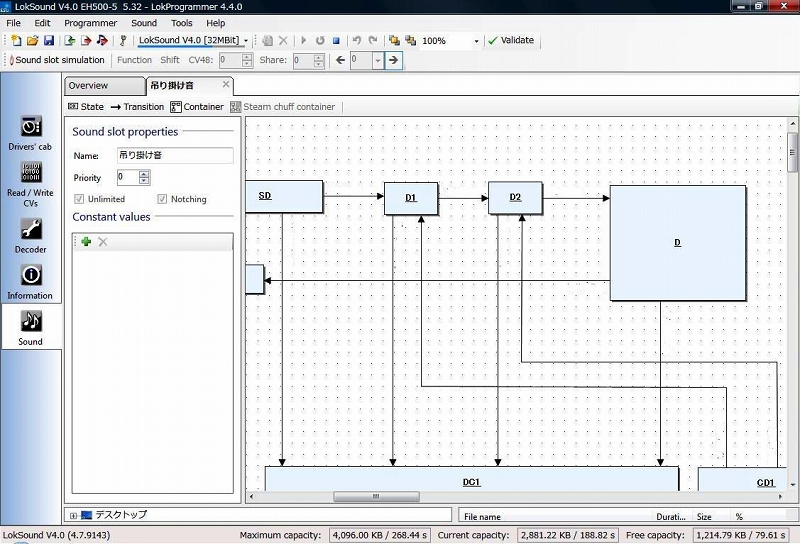Click the bring to front icon
This screenshot has height=544, width=800.
pos(394,40)
